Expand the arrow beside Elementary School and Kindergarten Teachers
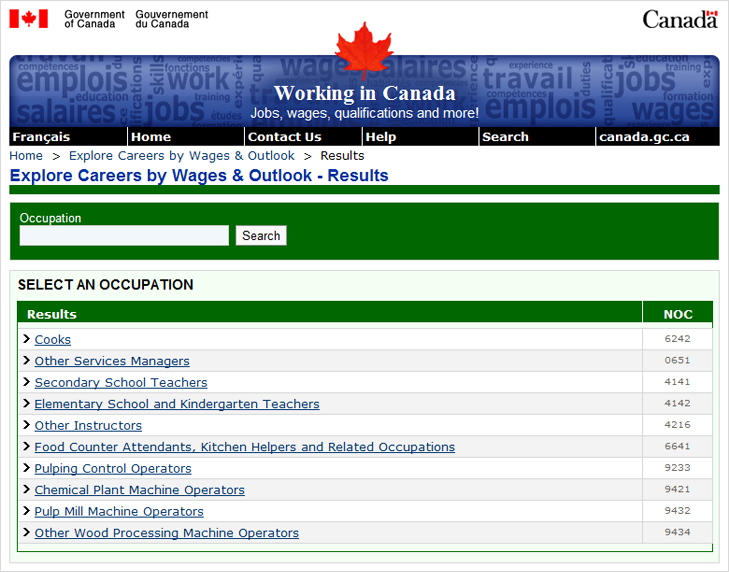Screen dimensions: 729x572 (27, 403)
